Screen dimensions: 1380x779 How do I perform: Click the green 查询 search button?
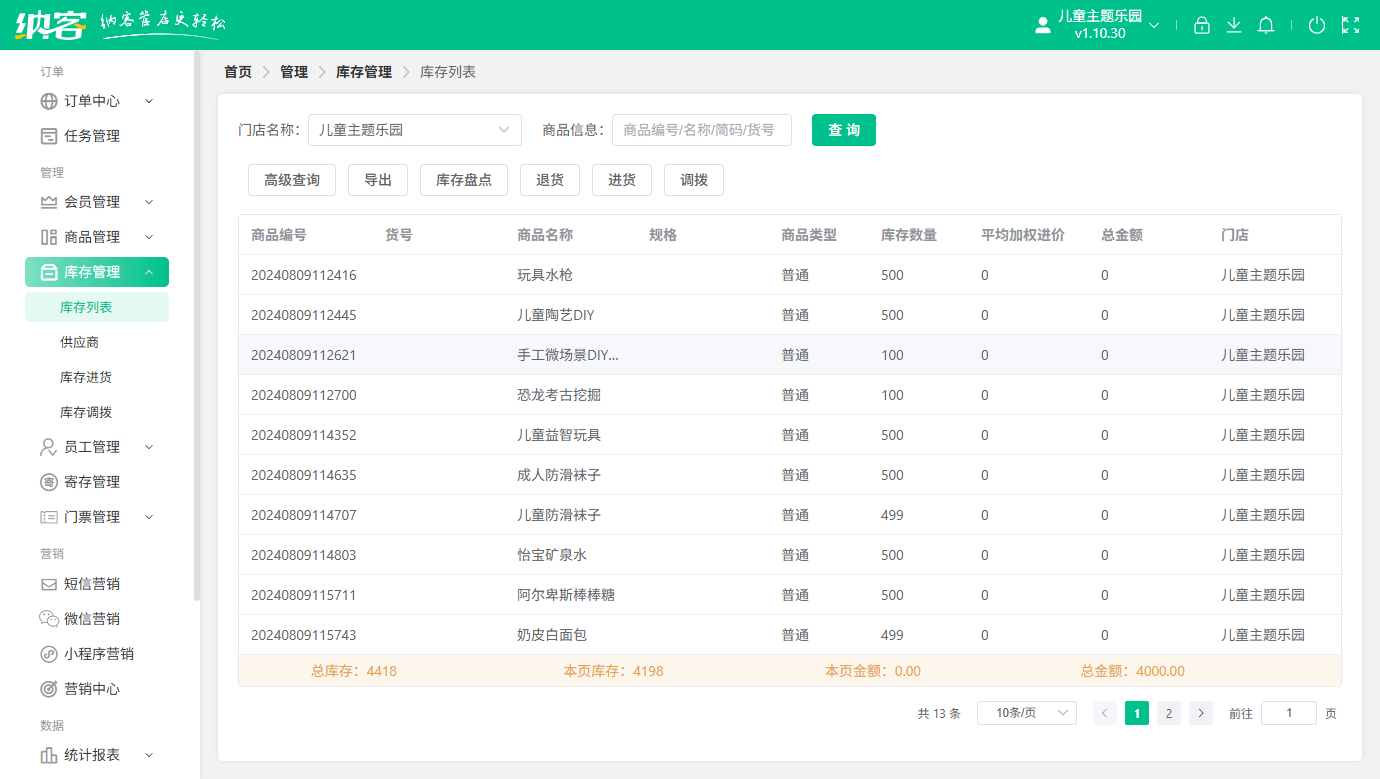point(843,130)
